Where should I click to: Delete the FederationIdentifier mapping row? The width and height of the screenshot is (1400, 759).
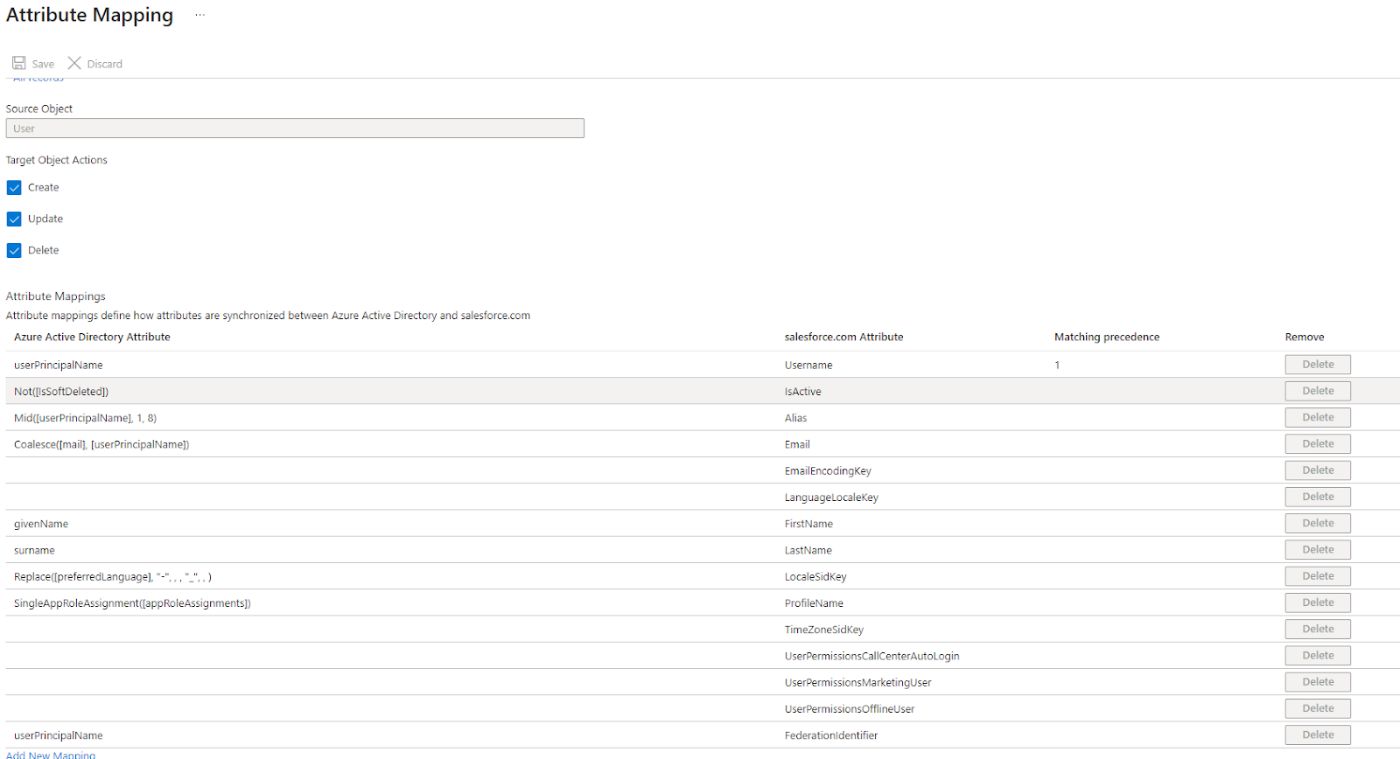coord(1317,735)
